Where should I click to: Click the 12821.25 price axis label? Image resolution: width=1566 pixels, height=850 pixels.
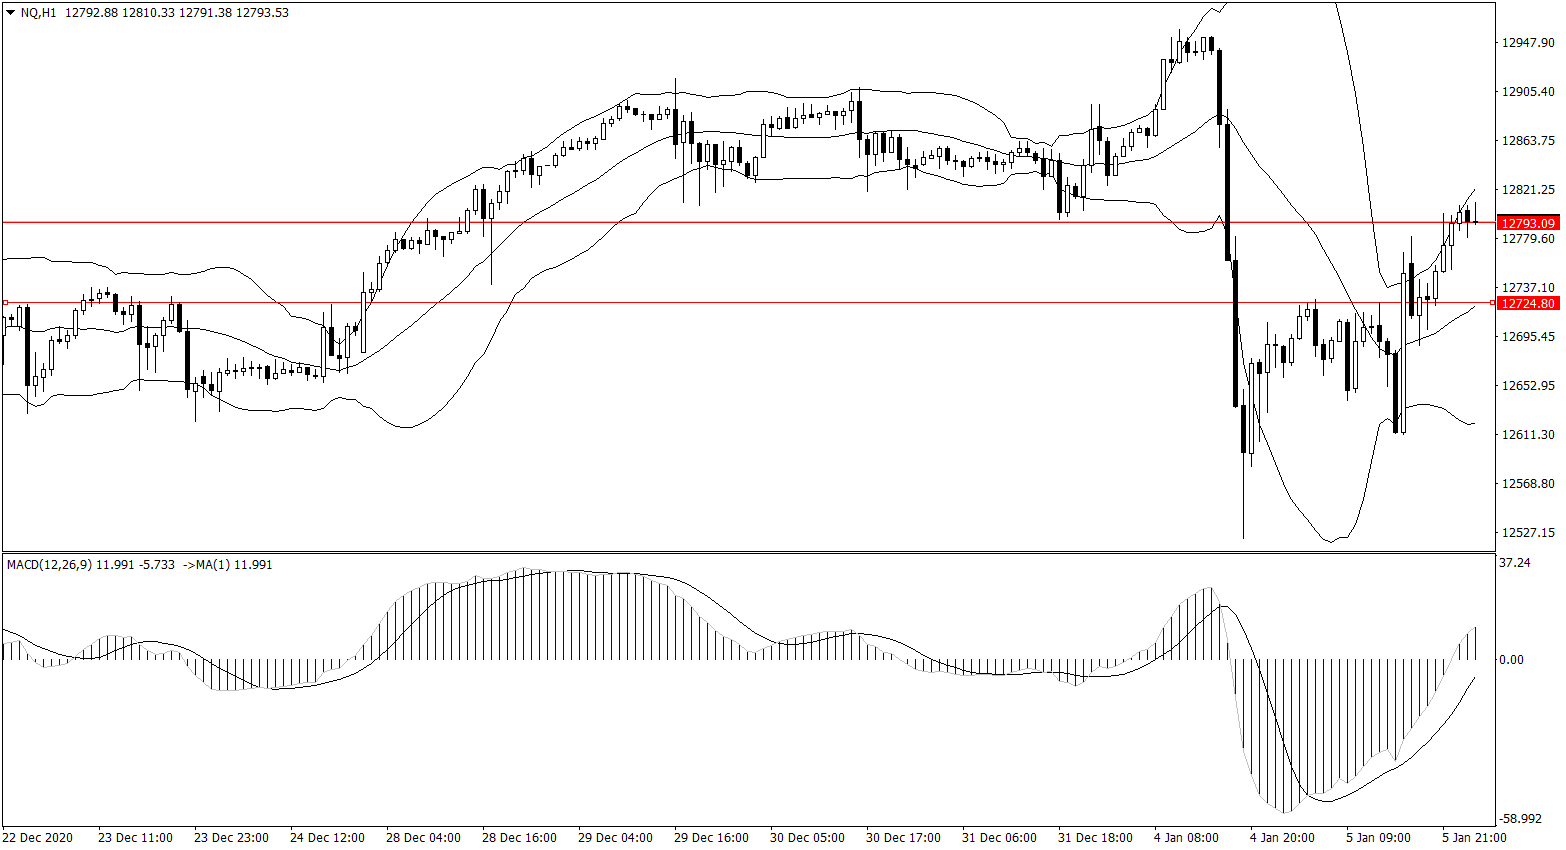pyautogui.click(x=1528, y=190)
